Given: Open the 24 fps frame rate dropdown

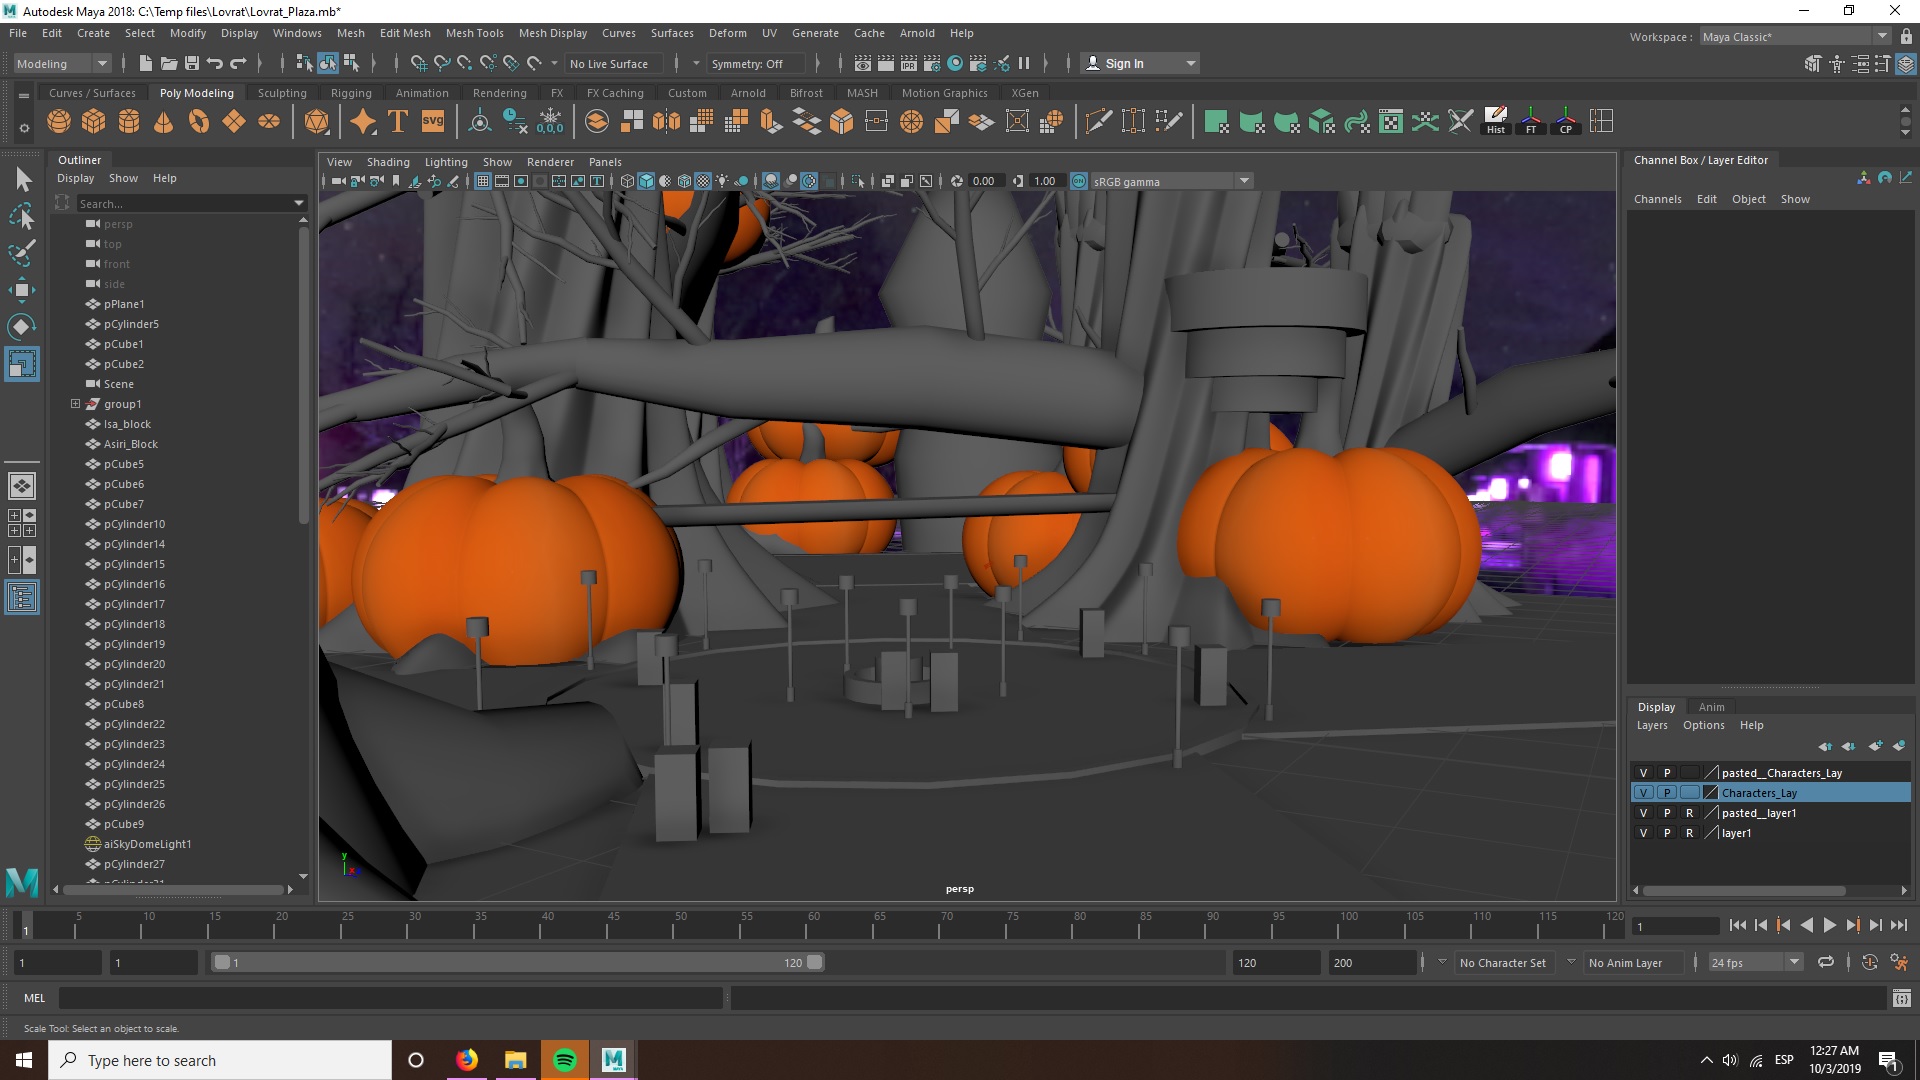Looking at the screenshot, I should pos(1794,962).
